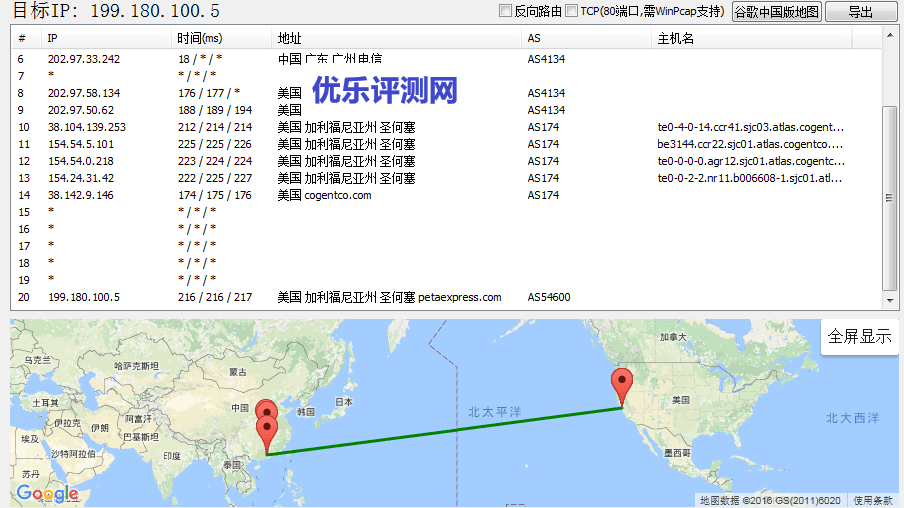Open the 谷歌中国版地图 button
This screenshot has width=904, height=508.
click(x=776, y=12)
